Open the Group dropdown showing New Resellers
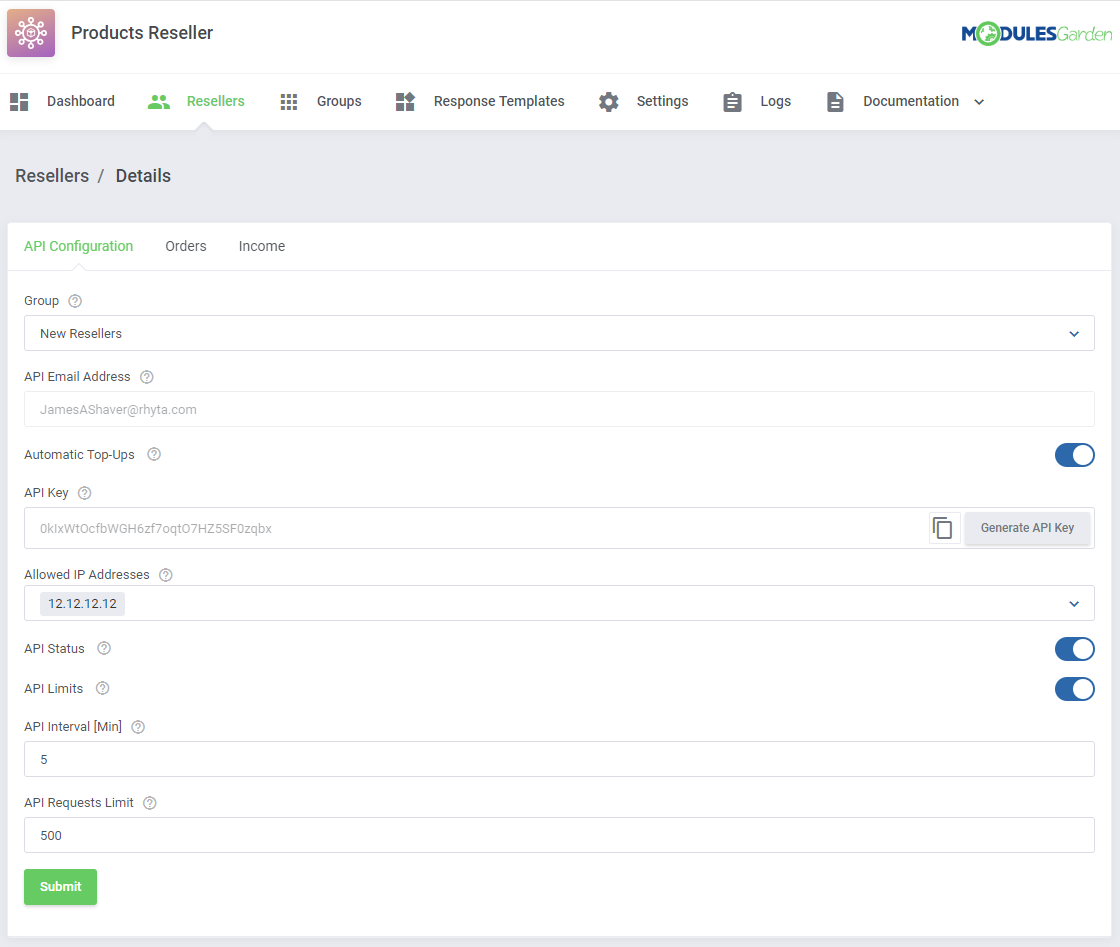Screen dimensions: 1120x947 559,334
